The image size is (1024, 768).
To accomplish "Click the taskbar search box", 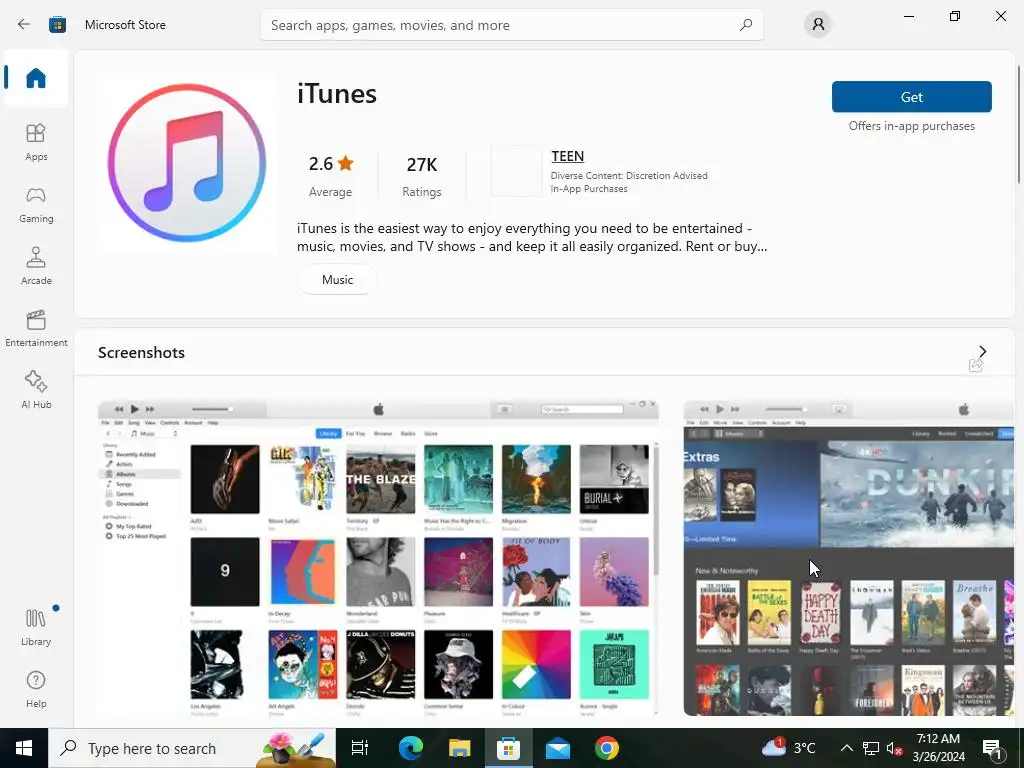I will tap(192, 748).
